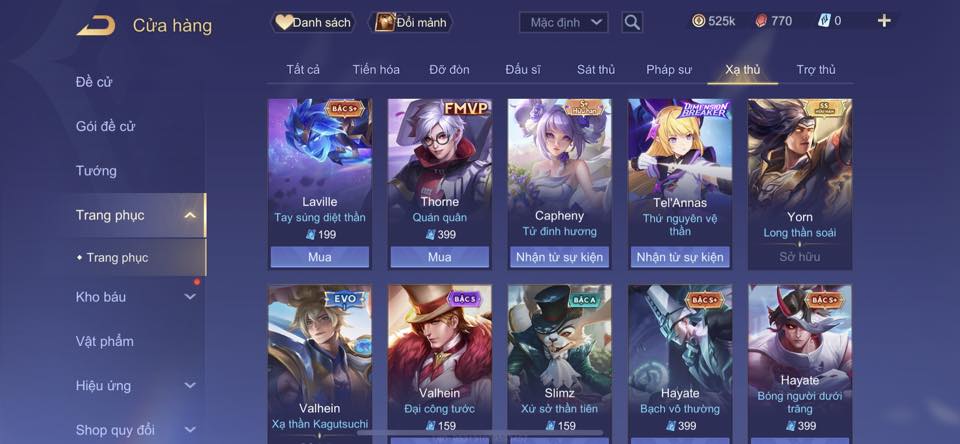Image resolution: width=960 pixels, height=444 pixels.
Task: Click Mua button under Laville skin
Action: coord(320,257)
